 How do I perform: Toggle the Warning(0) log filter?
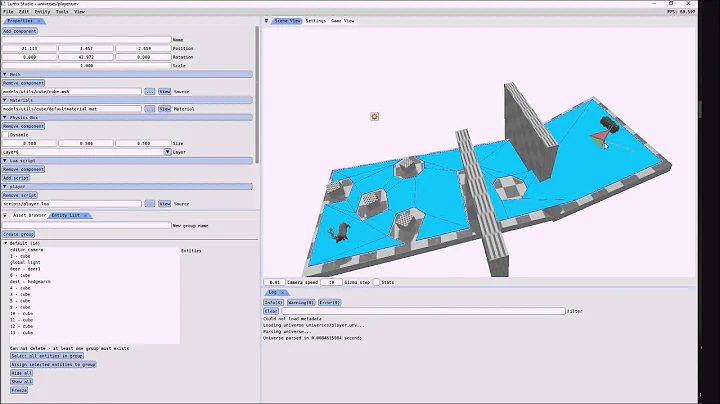tap(301, 303)
